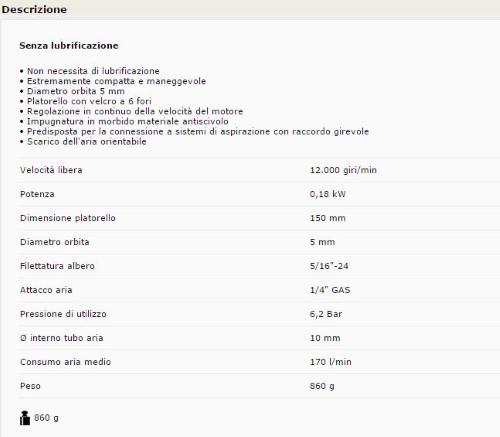Viewport: 500px width, 437px height.
Task: Select the 12.000 giri/min value
Action: [343, 170]
